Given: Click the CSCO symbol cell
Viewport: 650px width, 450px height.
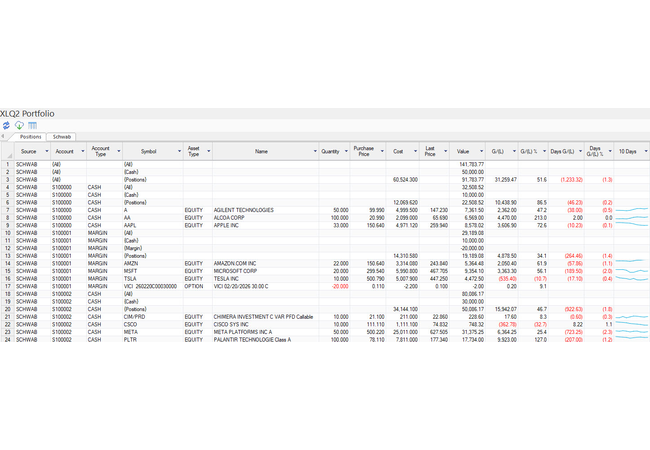Looking at the screenshot, I should point(153,324).
